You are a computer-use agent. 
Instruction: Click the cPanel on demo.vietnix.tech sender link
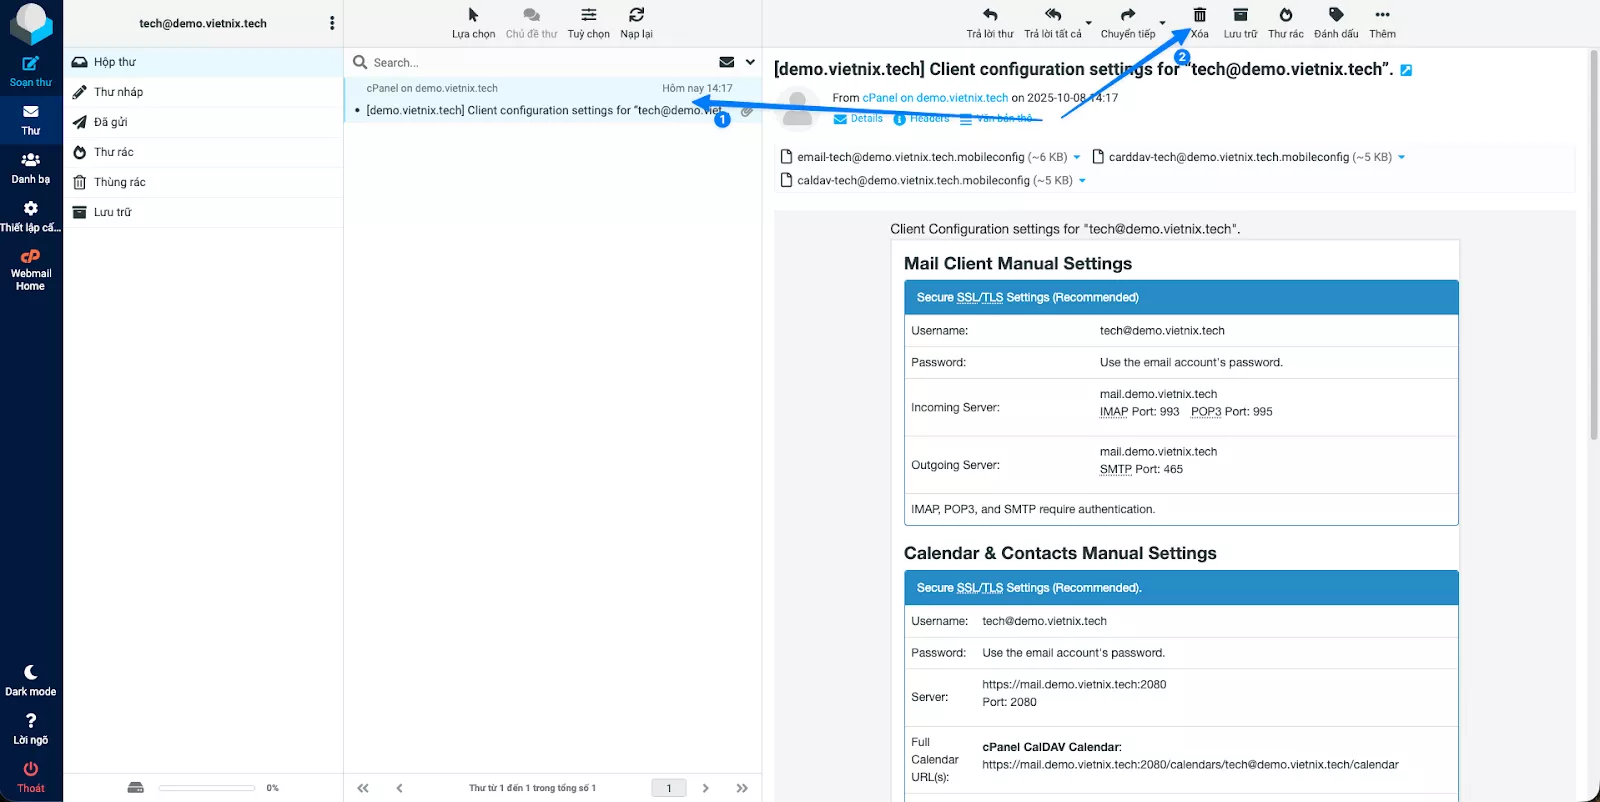935,98
